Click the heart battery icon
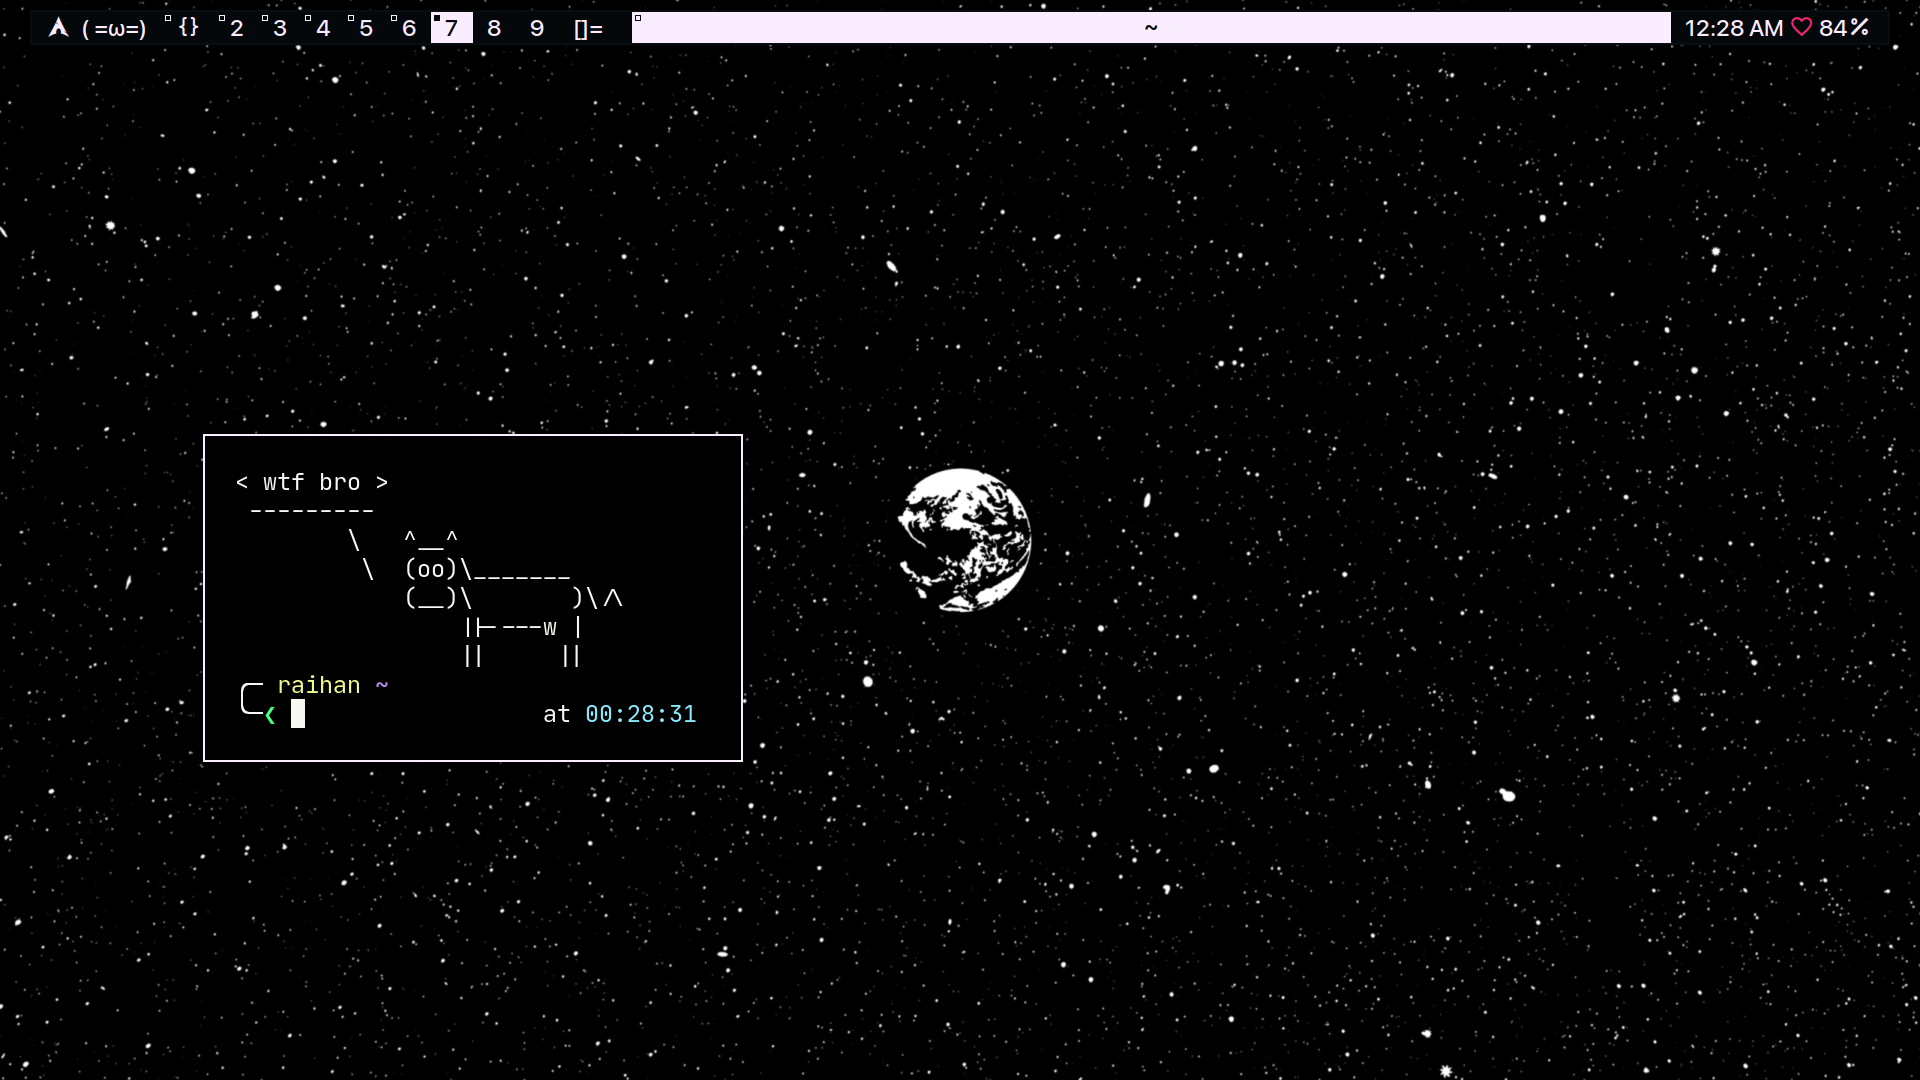This screenshot has height=1080, width=1920. pos(1801,28)
